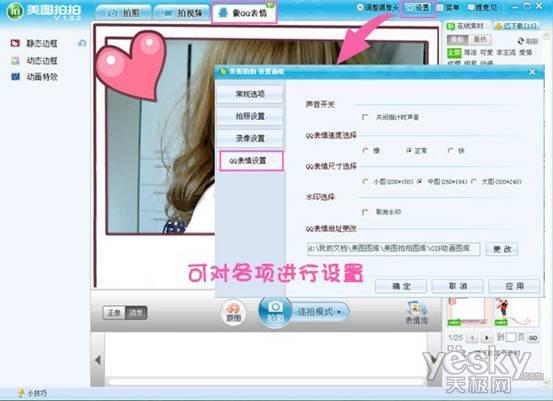Open 拍照设置 settings category
The image size is (553, 401).
pos(250,116)
